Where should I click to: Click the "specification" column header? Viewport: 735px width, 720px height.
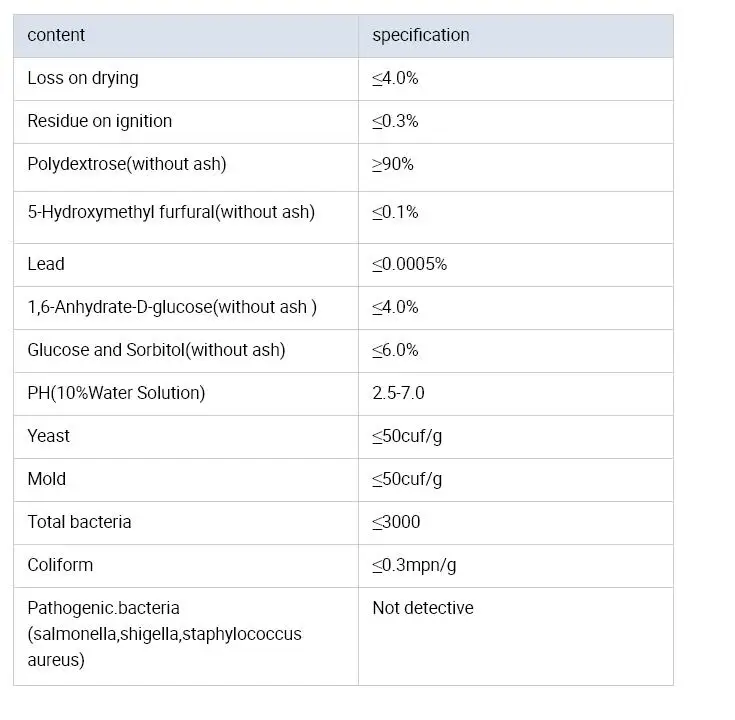click(420, 35)
